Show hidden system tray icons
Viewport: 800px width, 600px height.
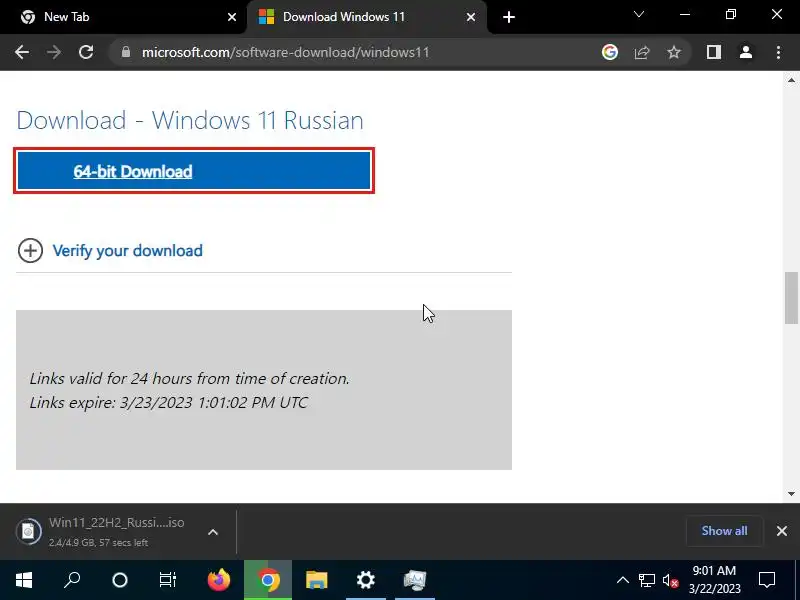click(x=622, y=580)
